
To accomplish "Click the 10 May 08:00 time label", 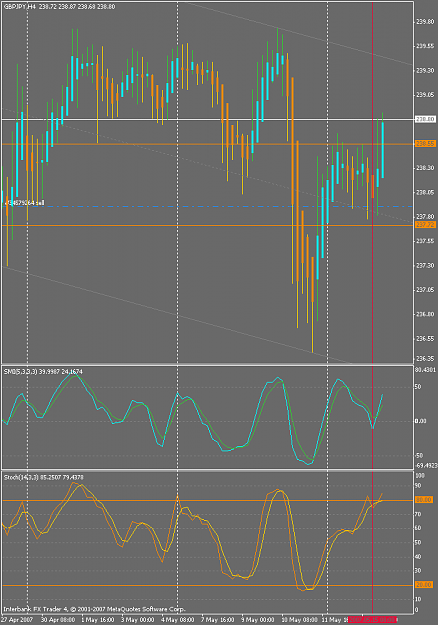I will [x=299, y=620].
